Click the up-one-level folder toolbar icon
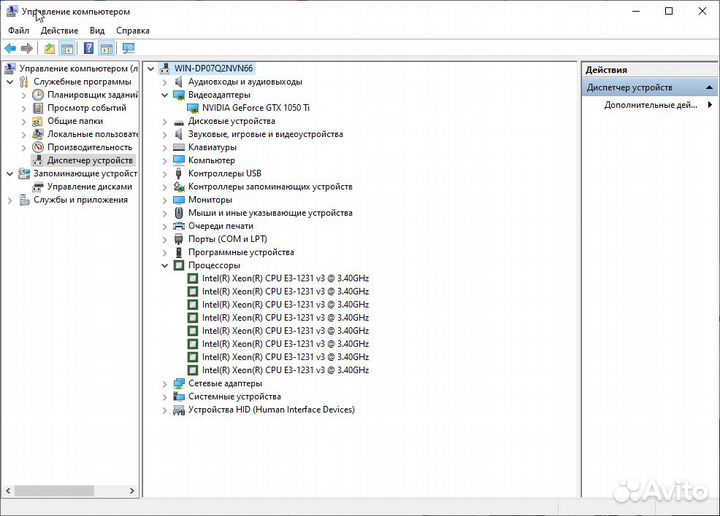Viewport: 720px width, 516px height. click(x=50, y=48)
